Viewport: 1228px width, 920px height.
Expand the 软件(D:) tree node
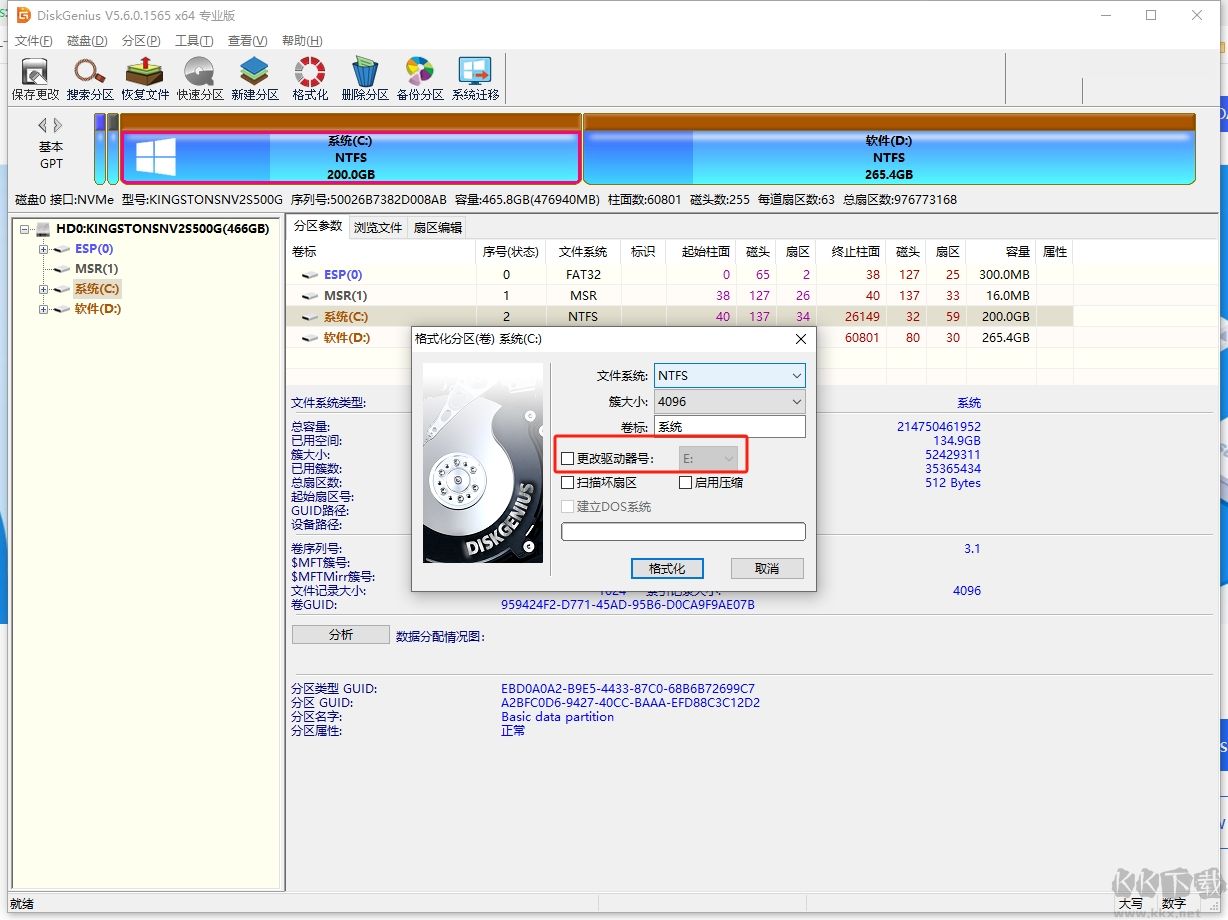[44, 310]
